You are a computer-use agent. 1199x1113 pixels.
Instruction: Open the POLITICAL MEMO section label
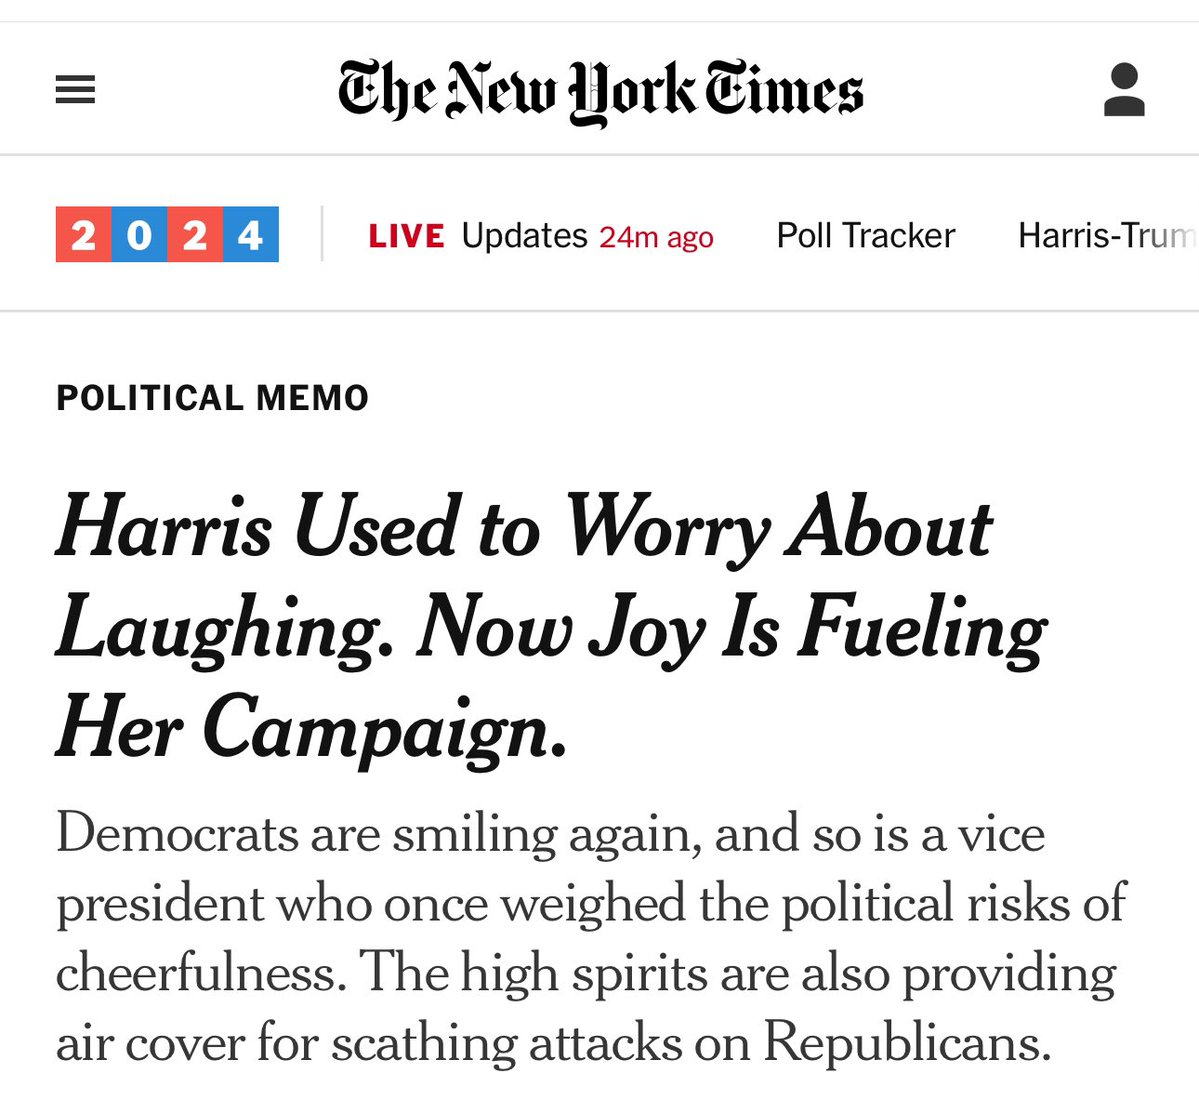coord(212,398)
